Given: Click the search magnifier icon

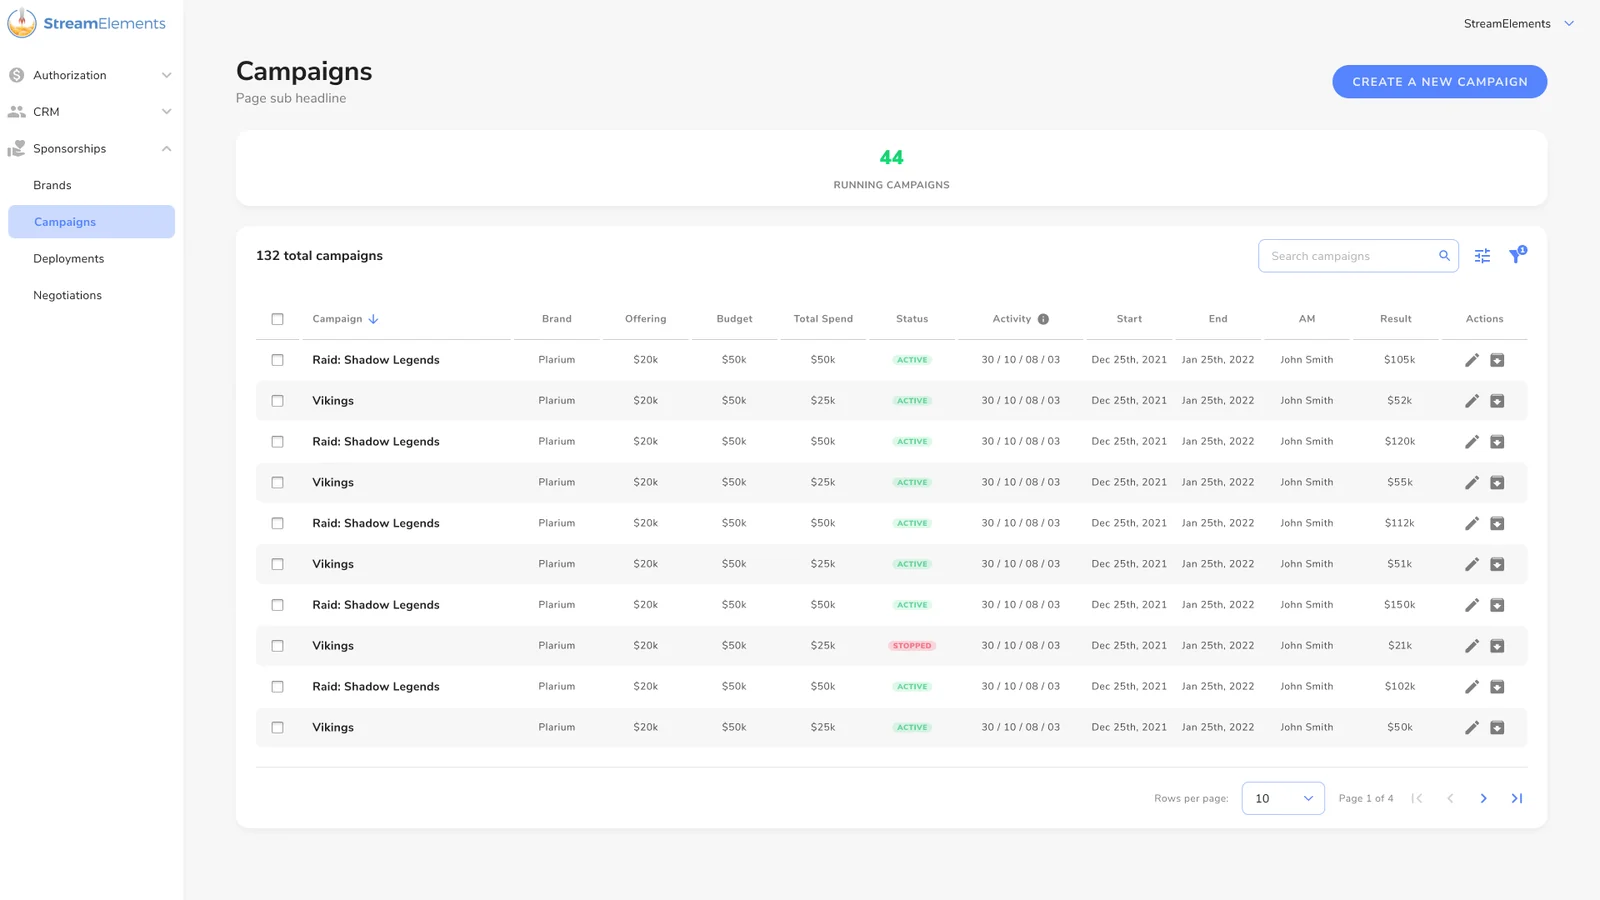Looking at the screenshot, I should 1444,256.
